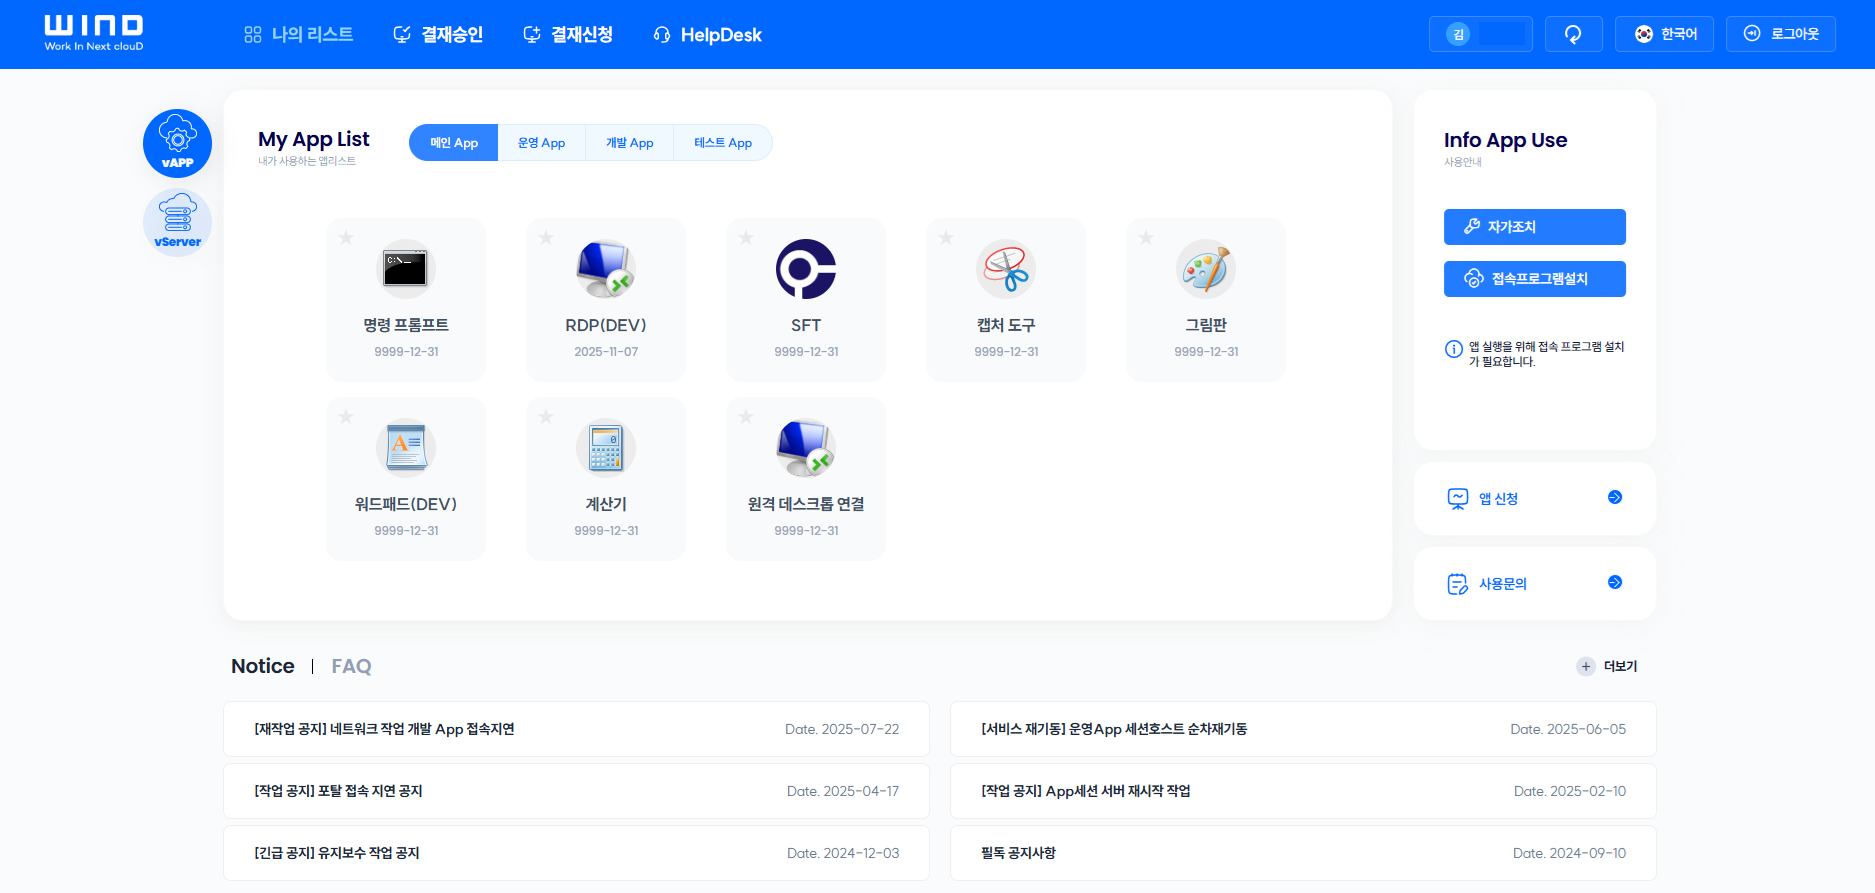This screenshot has width=1875, height=893.
Task: Open notice 네트워크 작업 개발 App 접속지연
Action: tap(385, 729)
